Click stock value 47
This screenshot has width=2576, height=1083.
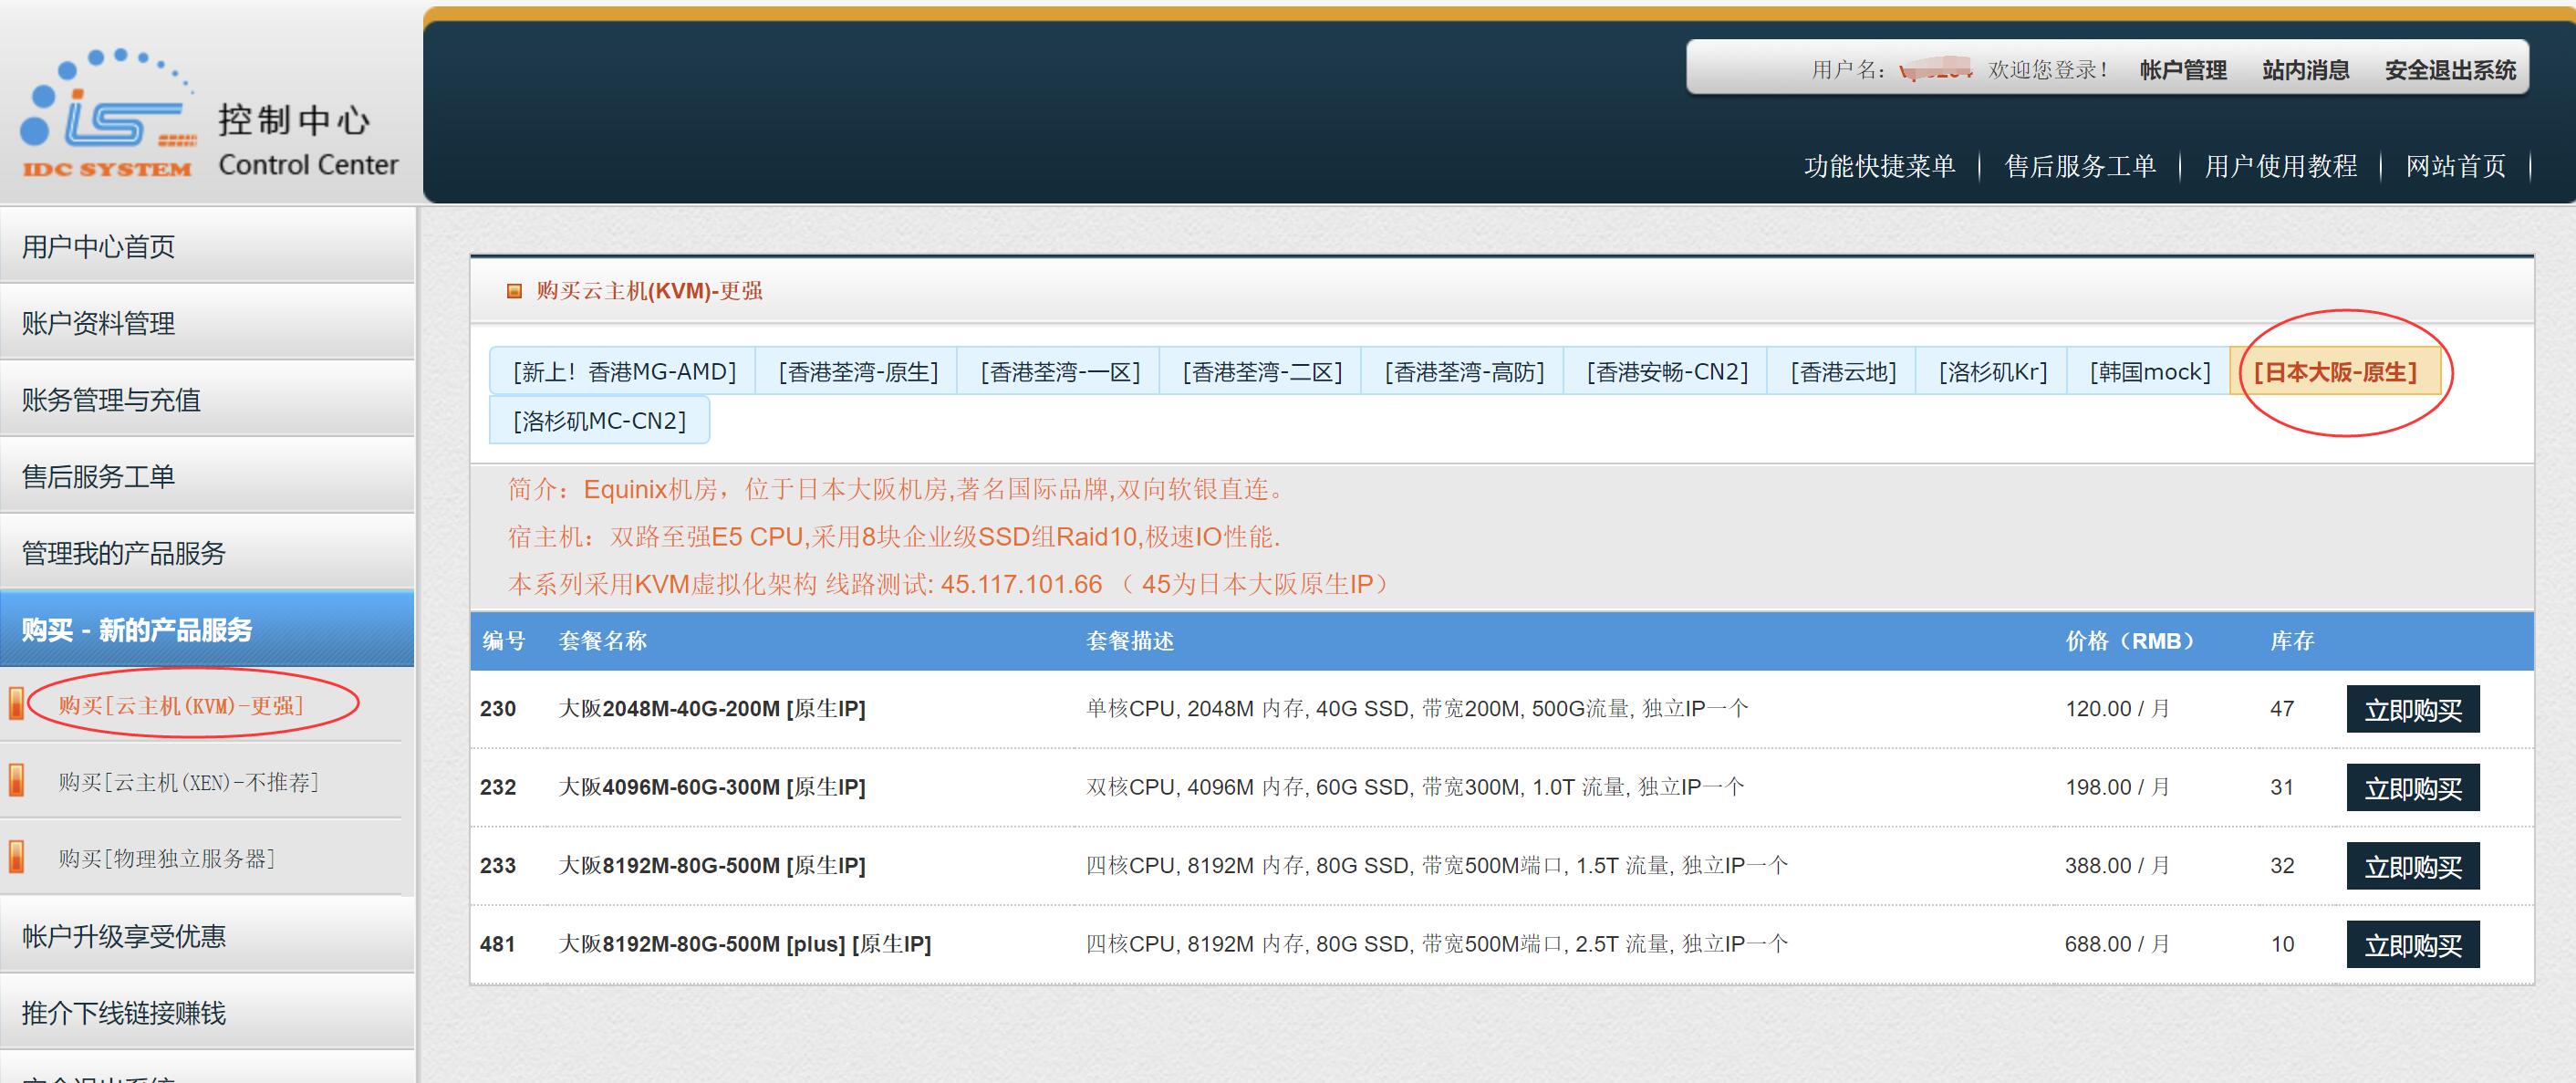(2282, 709)
